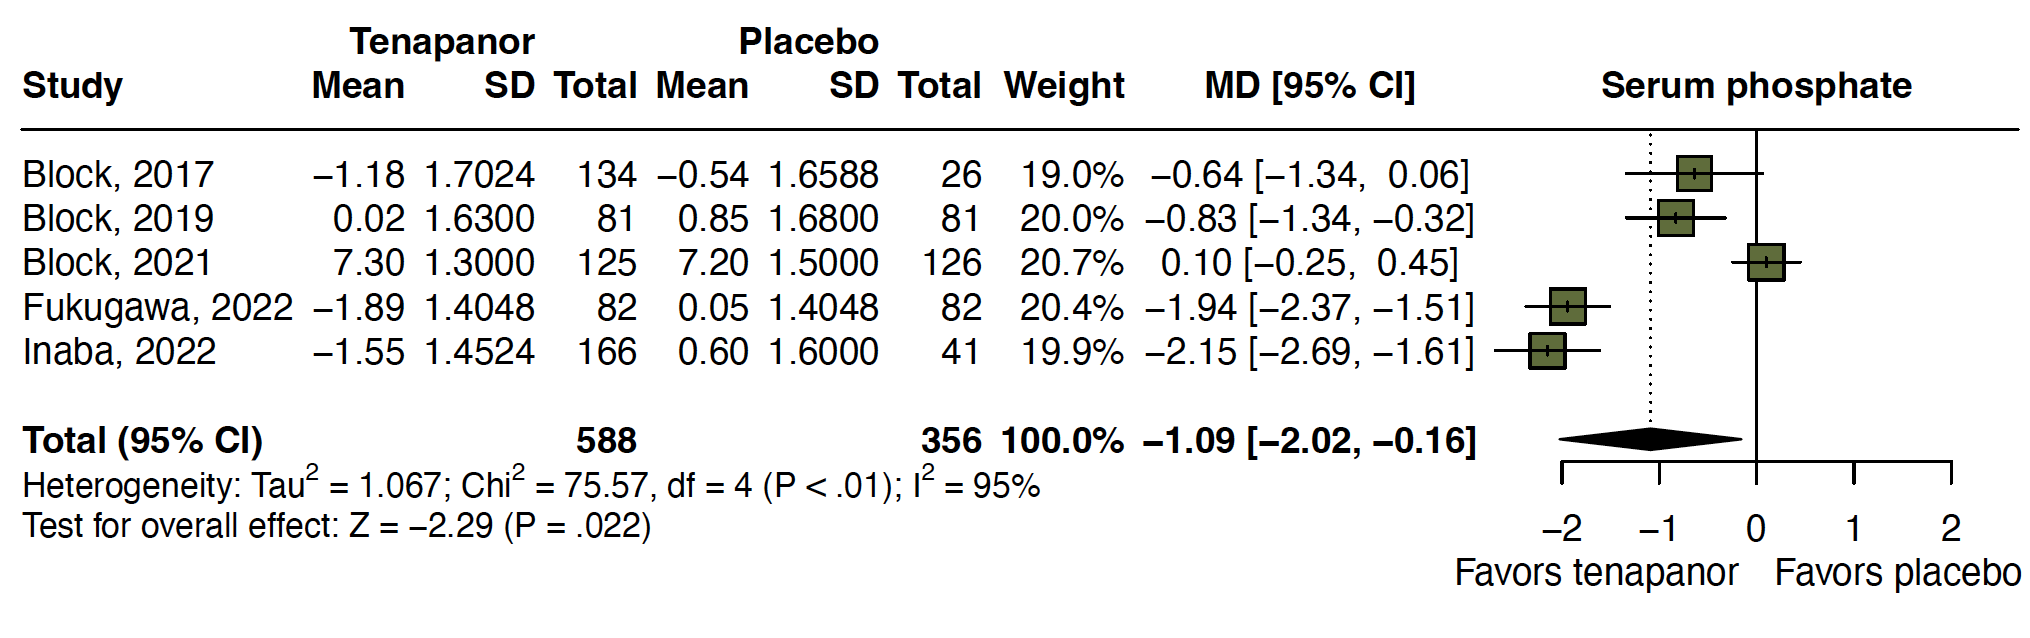2030x638 pixels.
Task: Click the Heterogeneity statistics line
Action: pos(531,484)
